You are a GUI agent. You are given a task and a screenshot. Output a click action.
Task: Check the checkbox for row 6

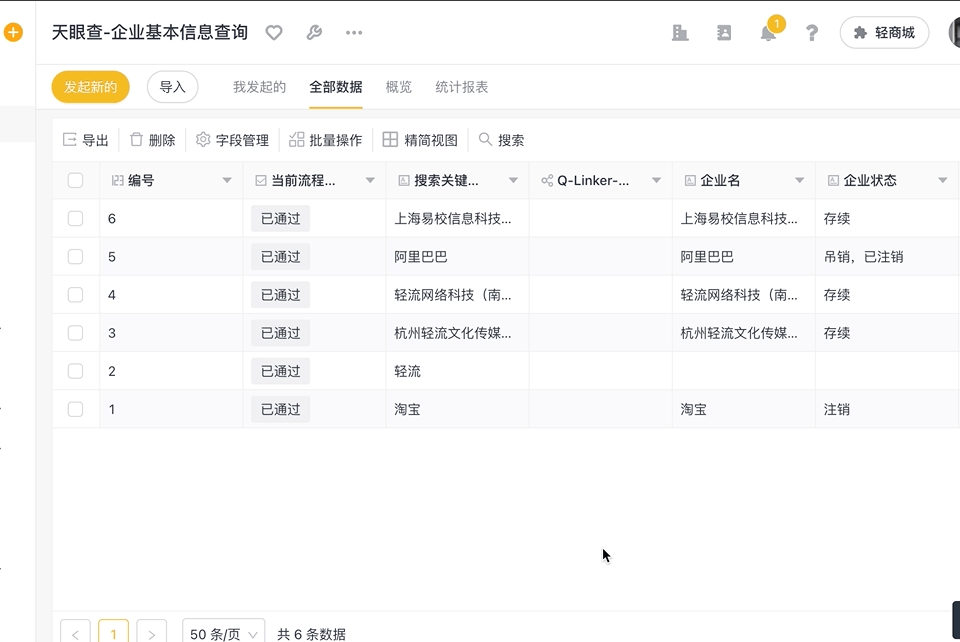[75, 218]
